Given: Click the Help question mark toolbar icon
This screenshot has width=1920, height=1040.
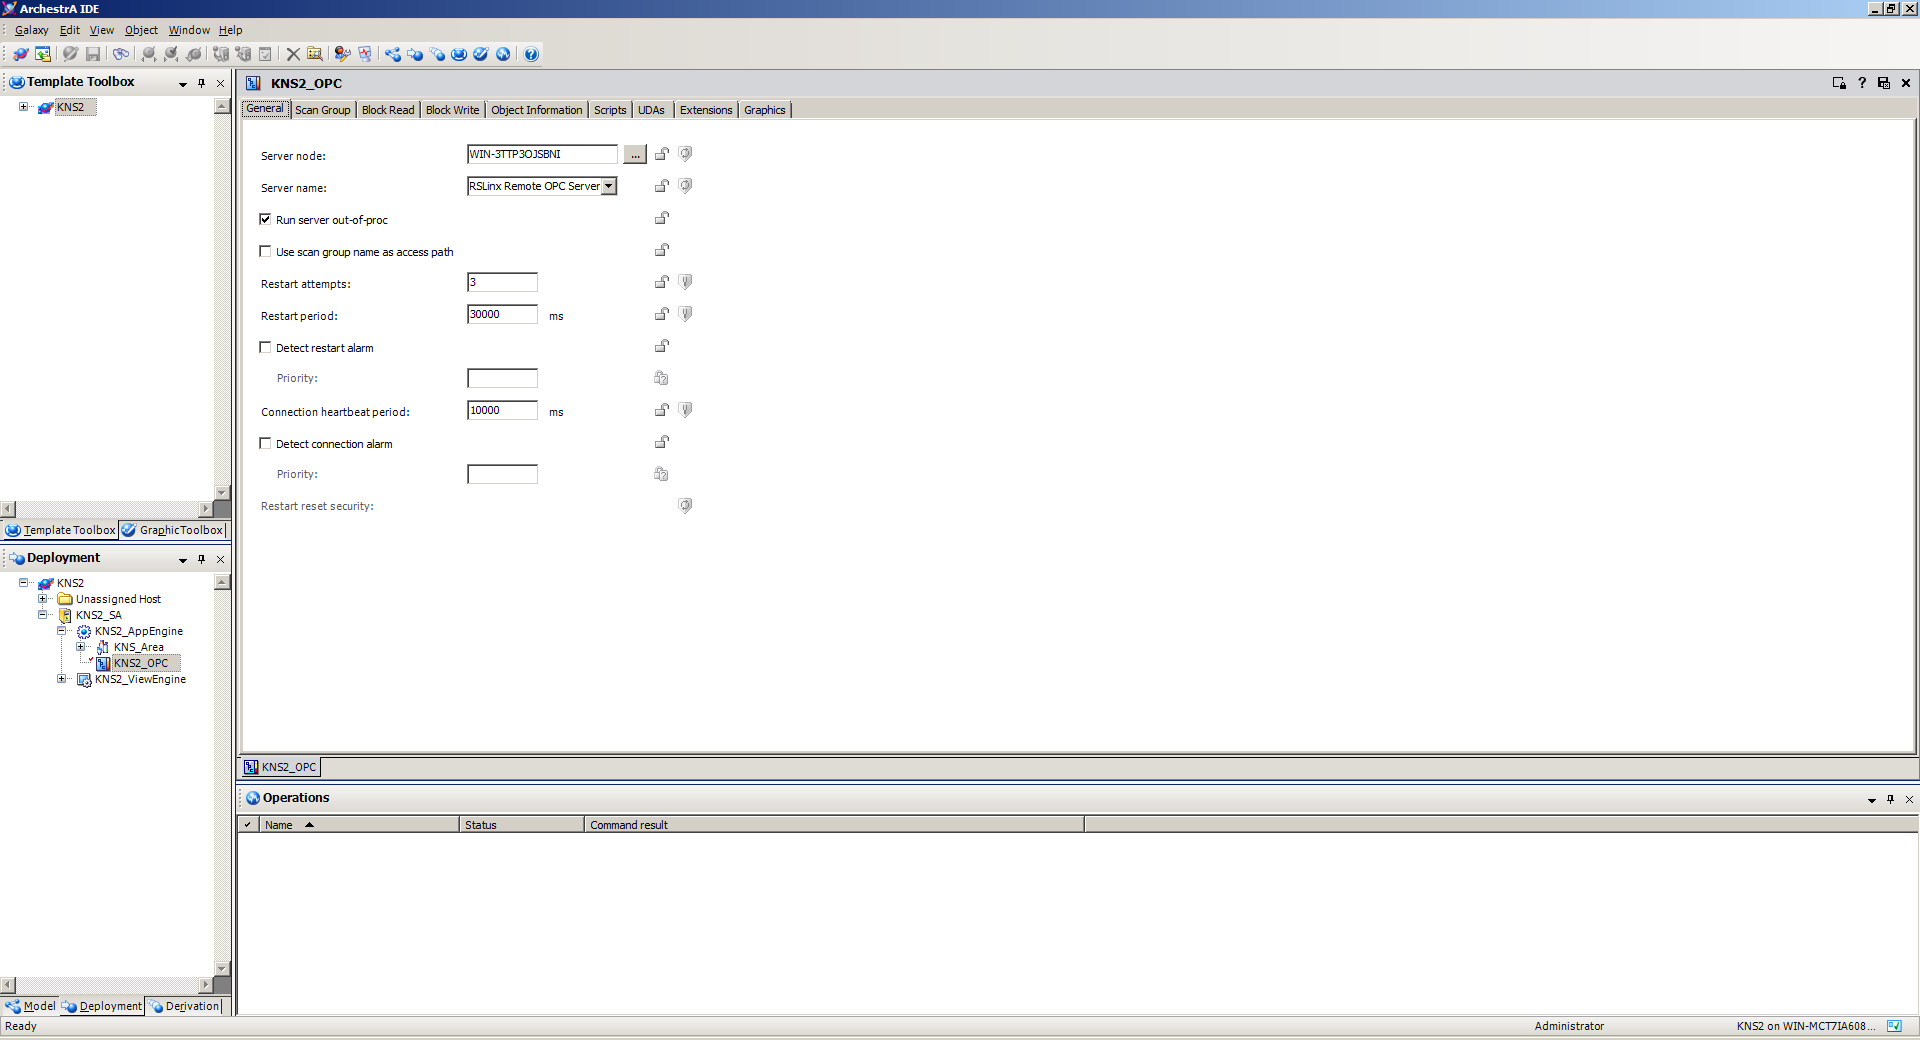Looking at the screenshot, I should (531, 54).
